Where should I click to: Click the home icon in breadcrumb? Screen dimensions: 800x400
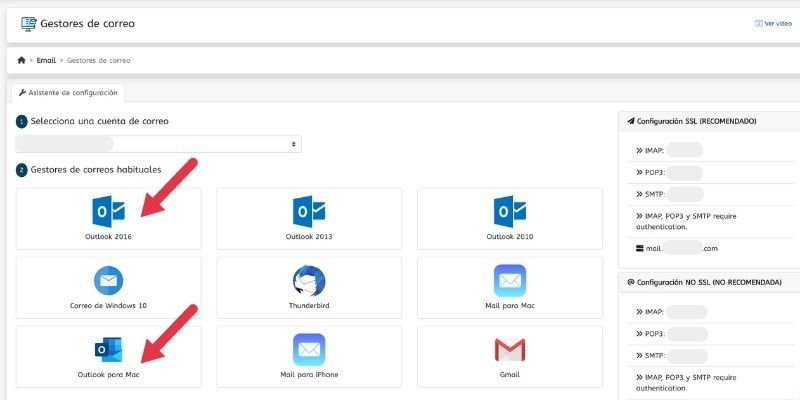tap(21, 60)
